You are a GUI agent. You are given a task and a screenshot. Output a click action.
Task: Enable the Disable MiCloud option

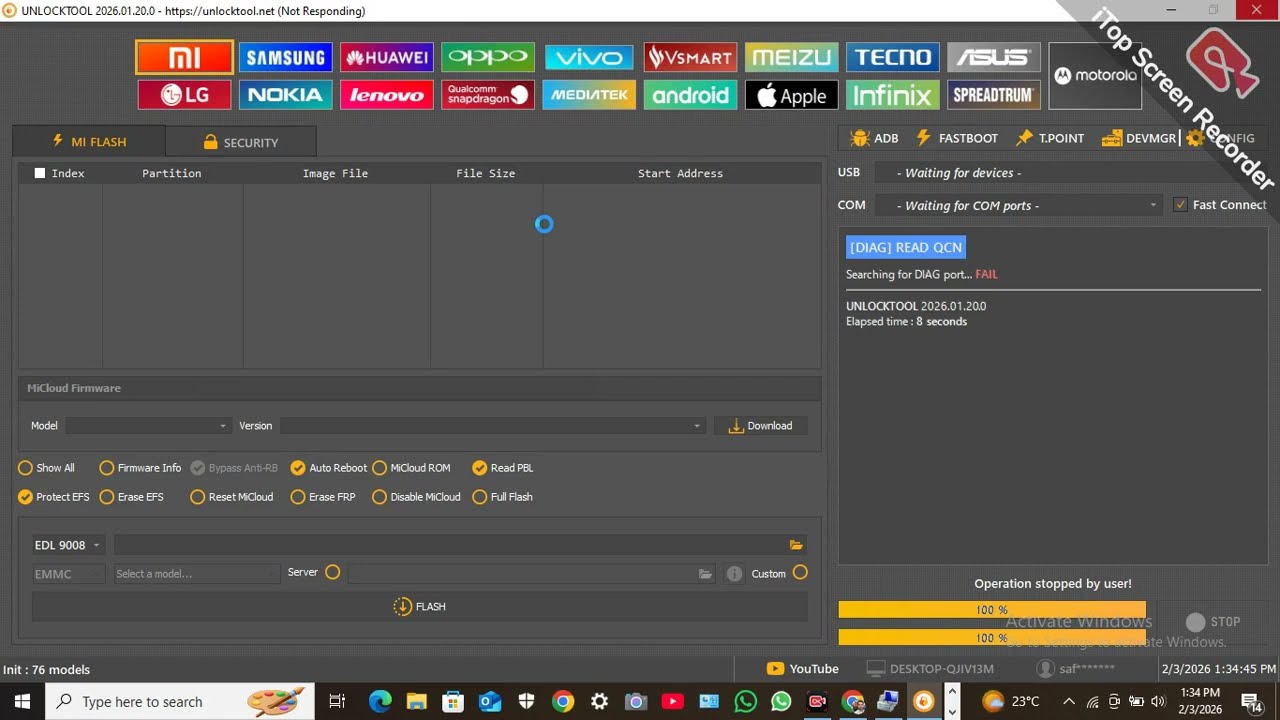[x=417, y=497]
